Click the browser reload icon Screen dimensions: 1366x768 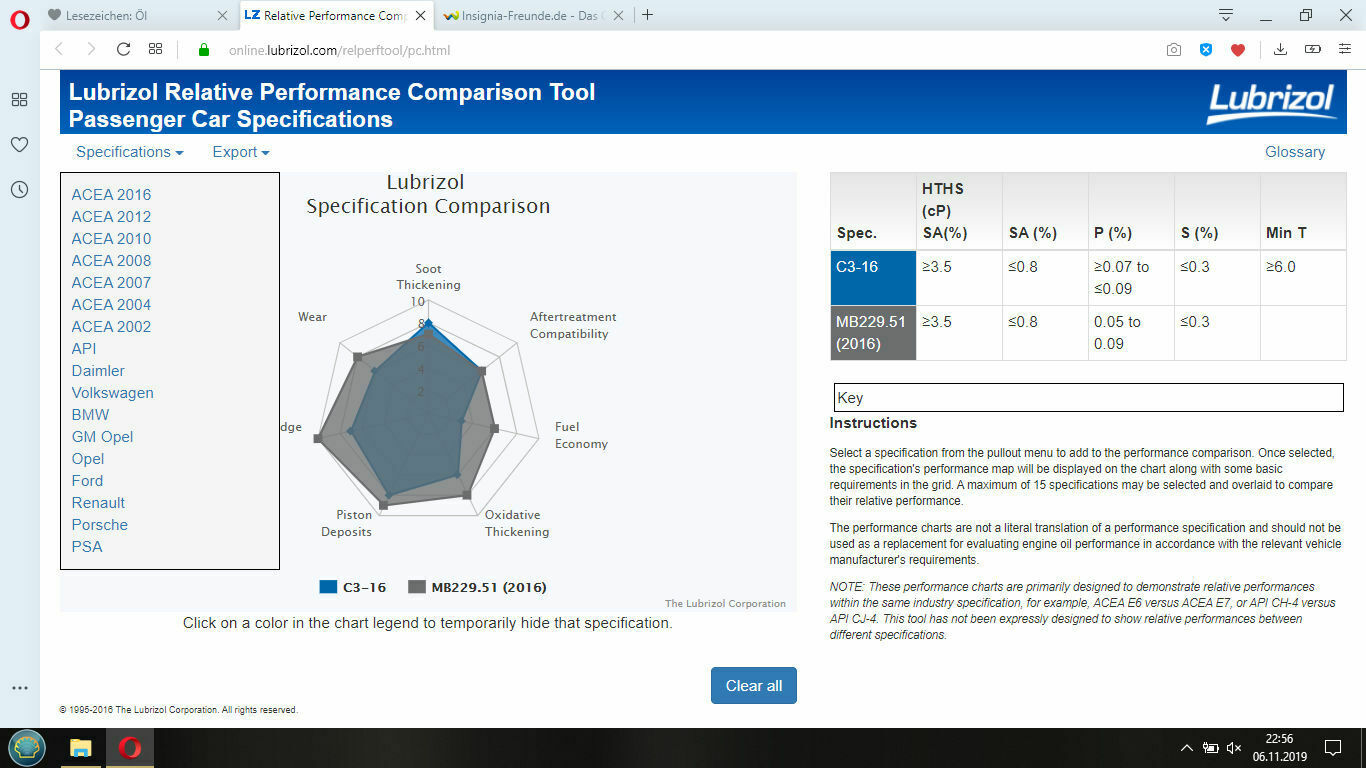pos(124,49)
